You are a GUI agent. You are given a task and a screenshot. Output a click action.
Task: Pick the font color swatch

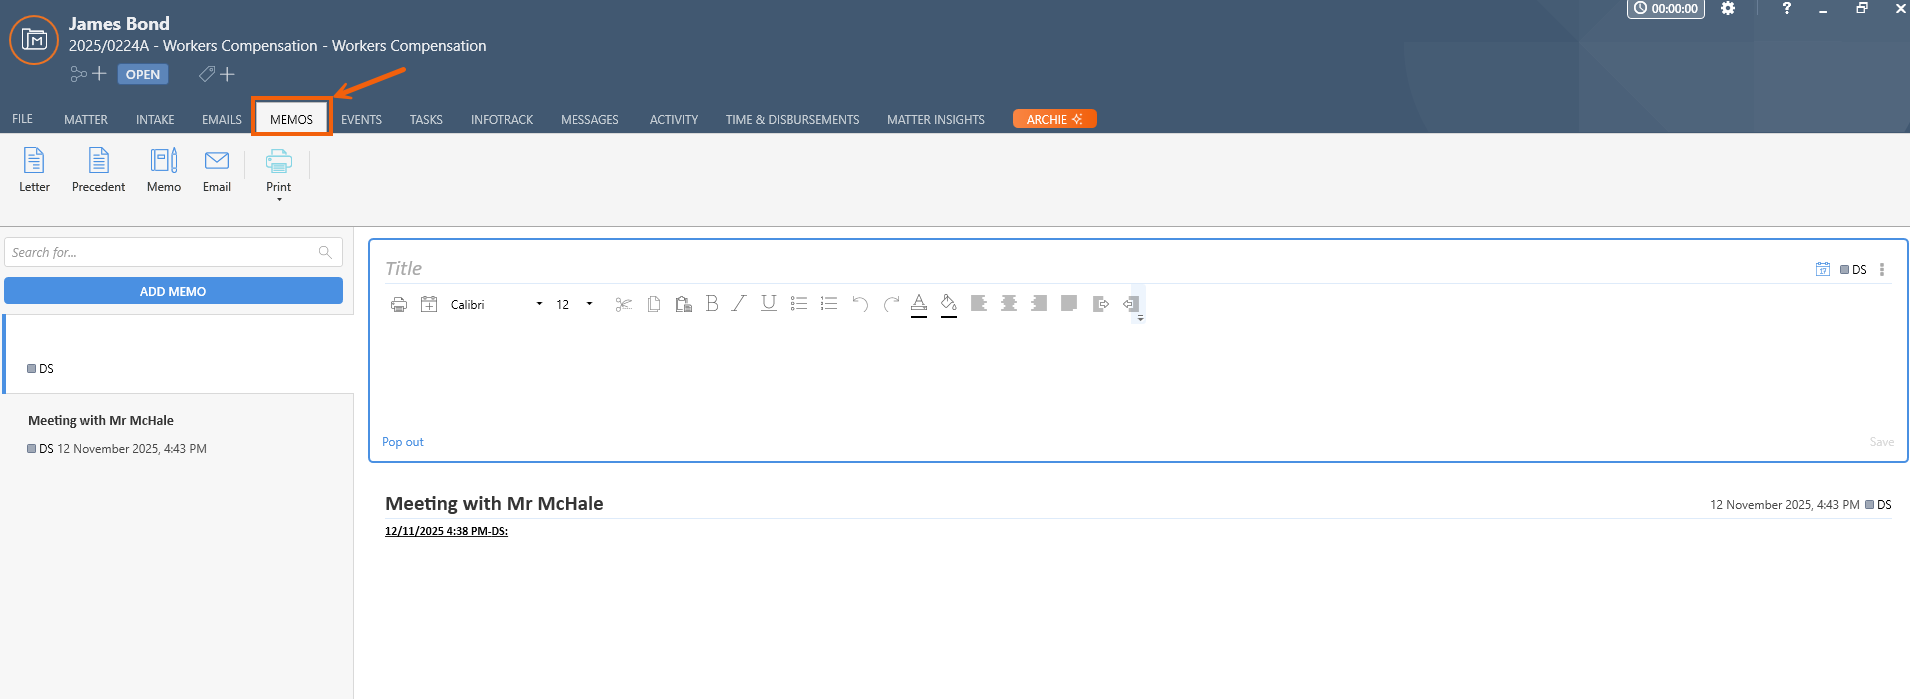tap(919, 304)
